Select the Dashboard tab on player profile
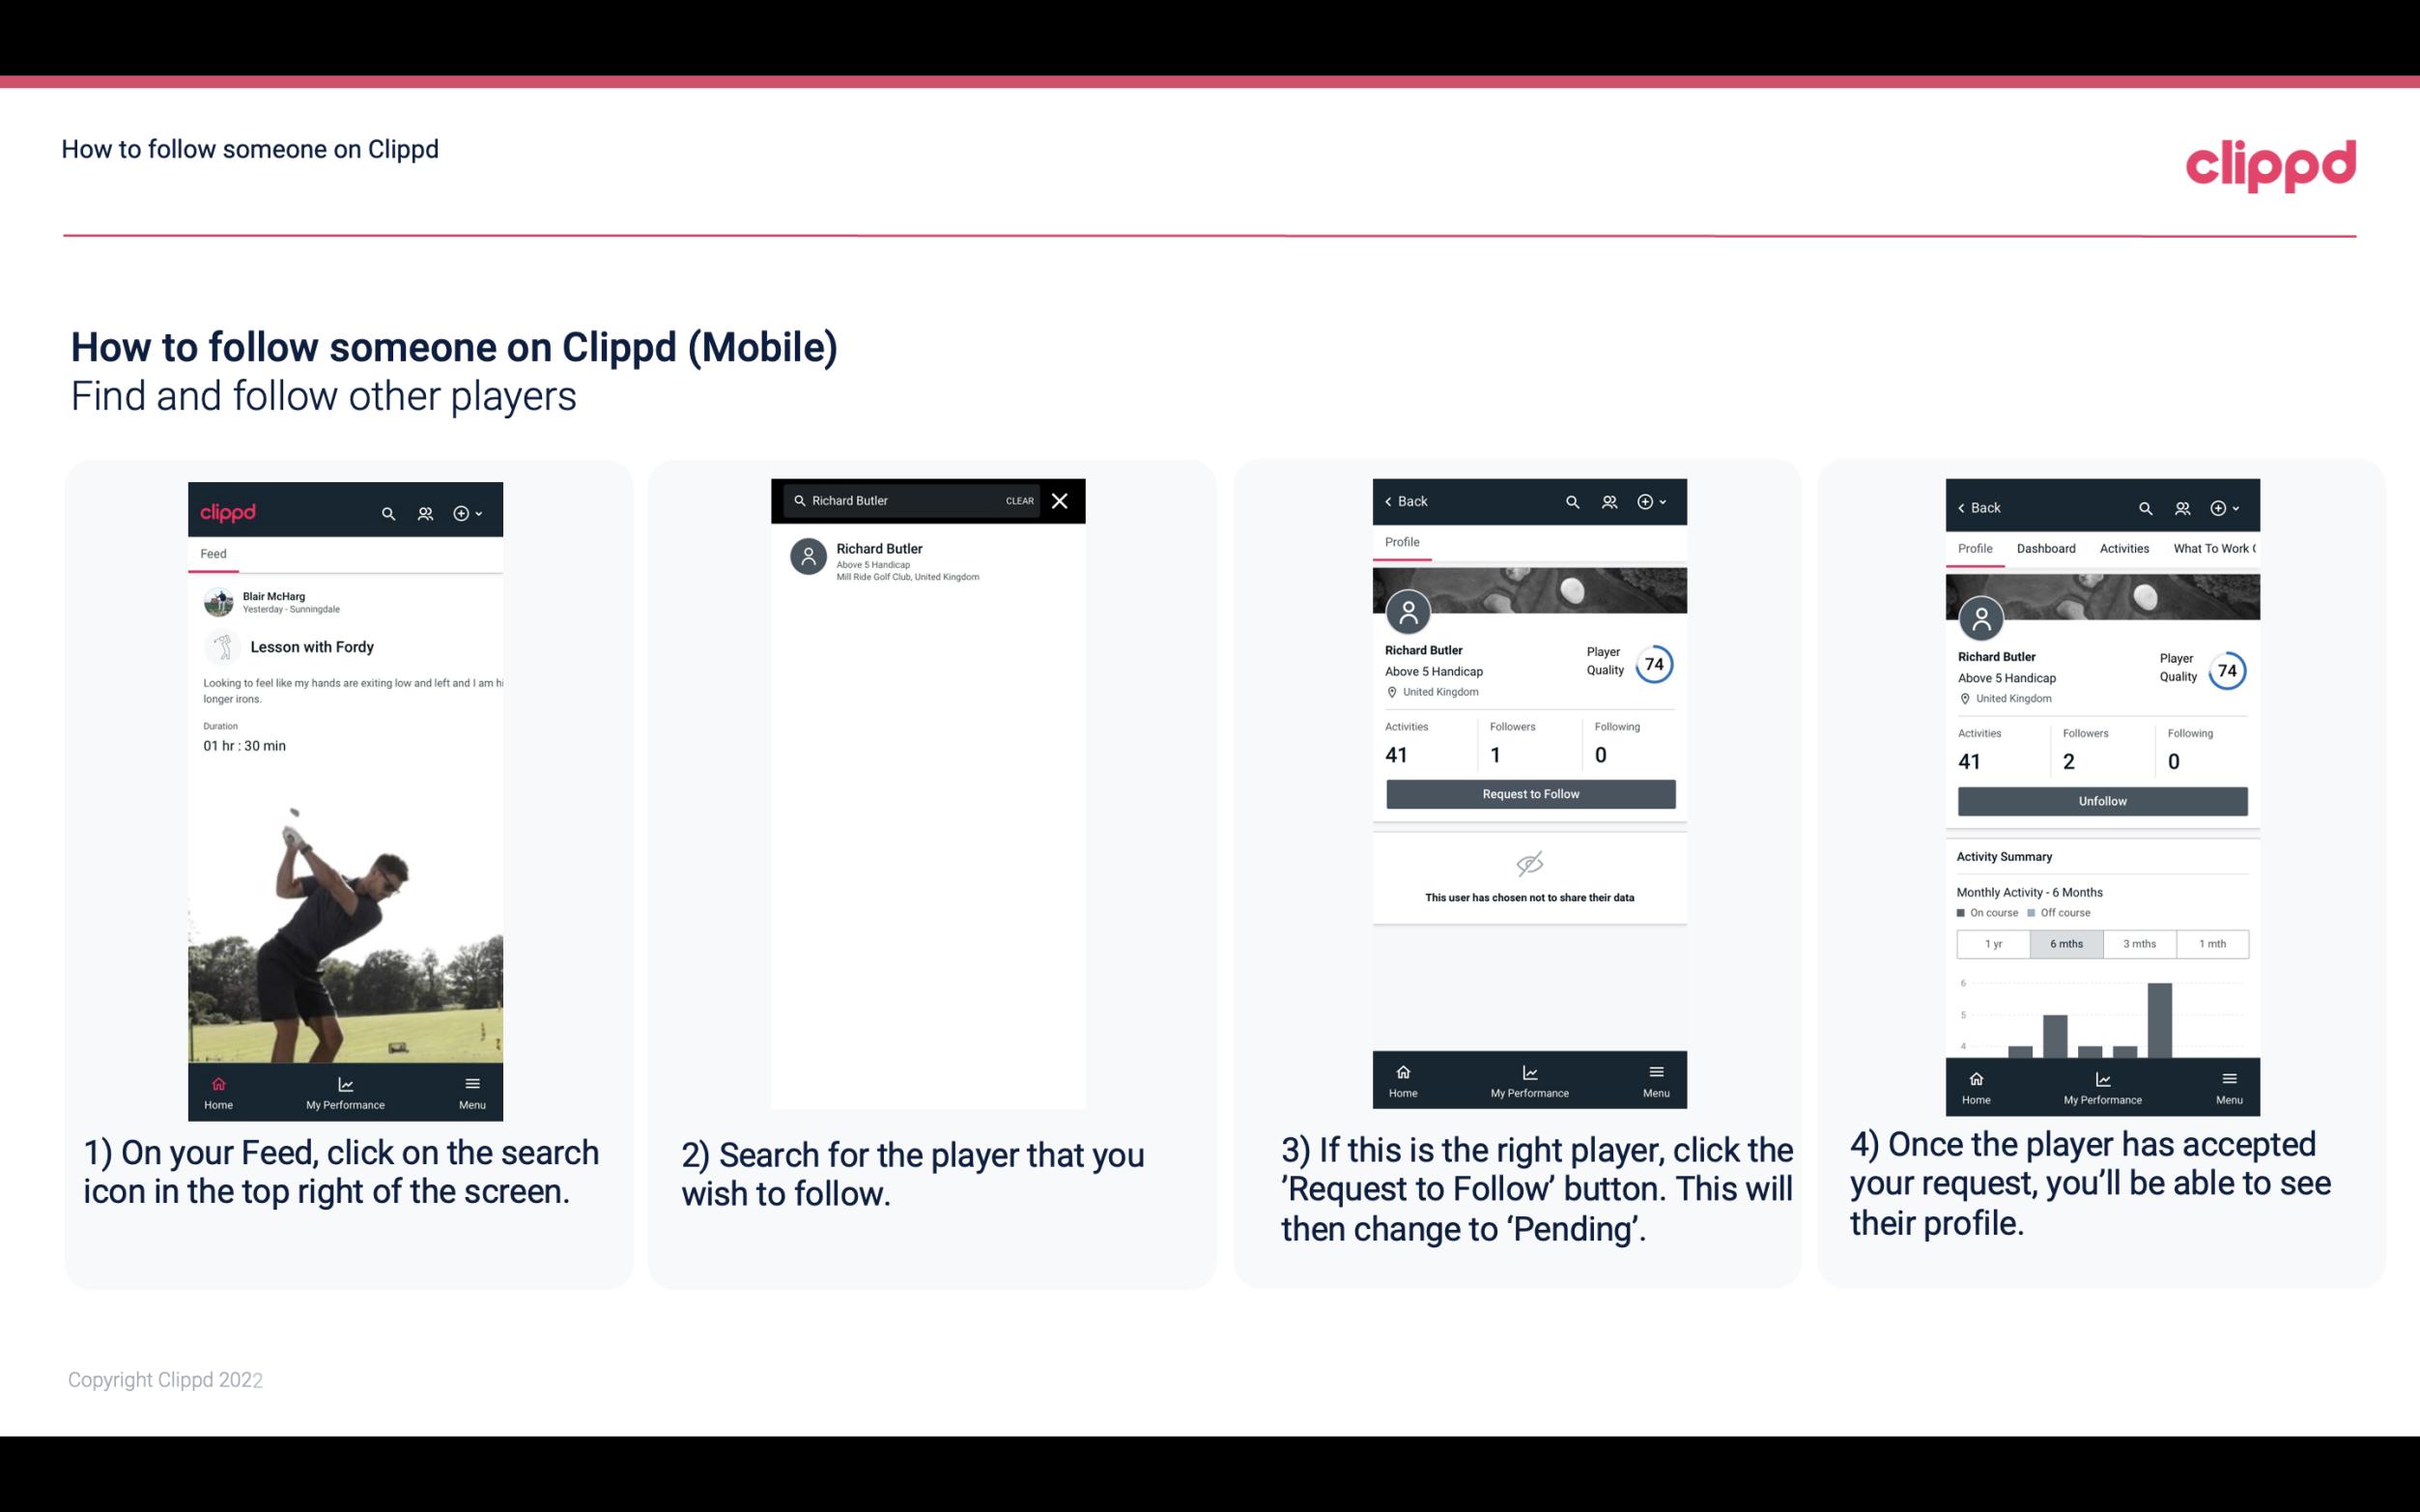The width and height of the screenshot is (2420, 1512). [x=2047, y=547]
